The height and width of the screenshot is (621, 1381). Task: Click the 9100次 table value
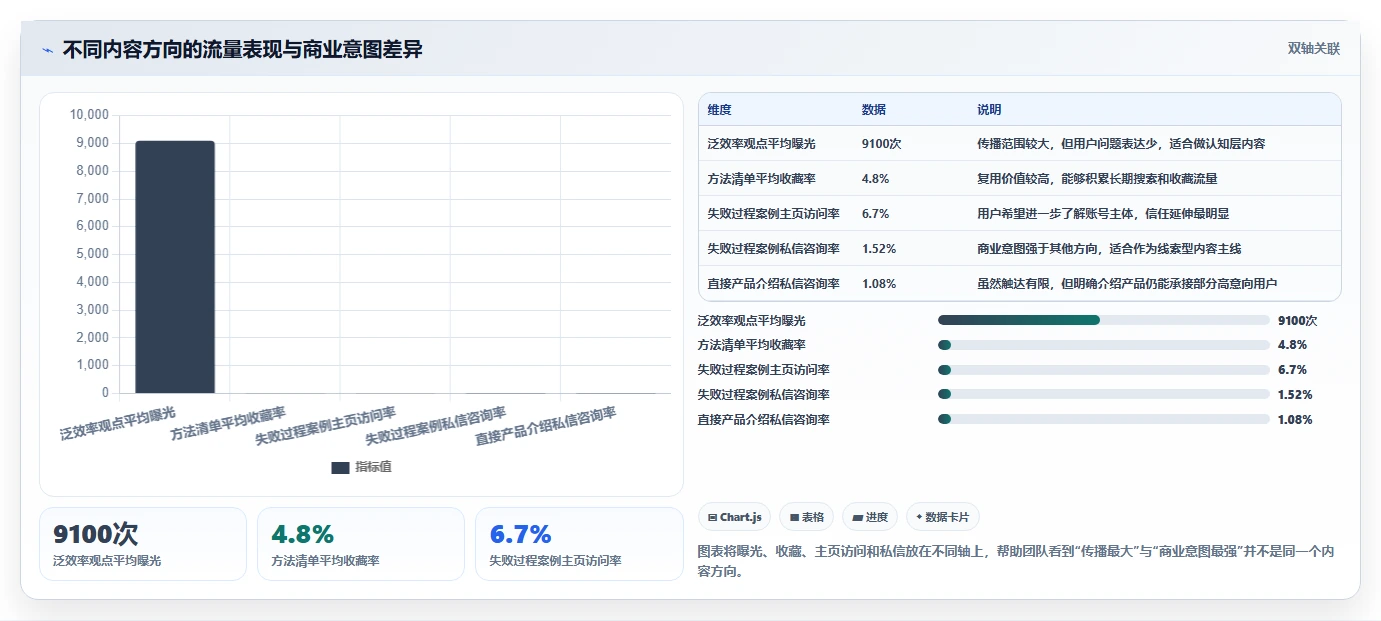881,144
